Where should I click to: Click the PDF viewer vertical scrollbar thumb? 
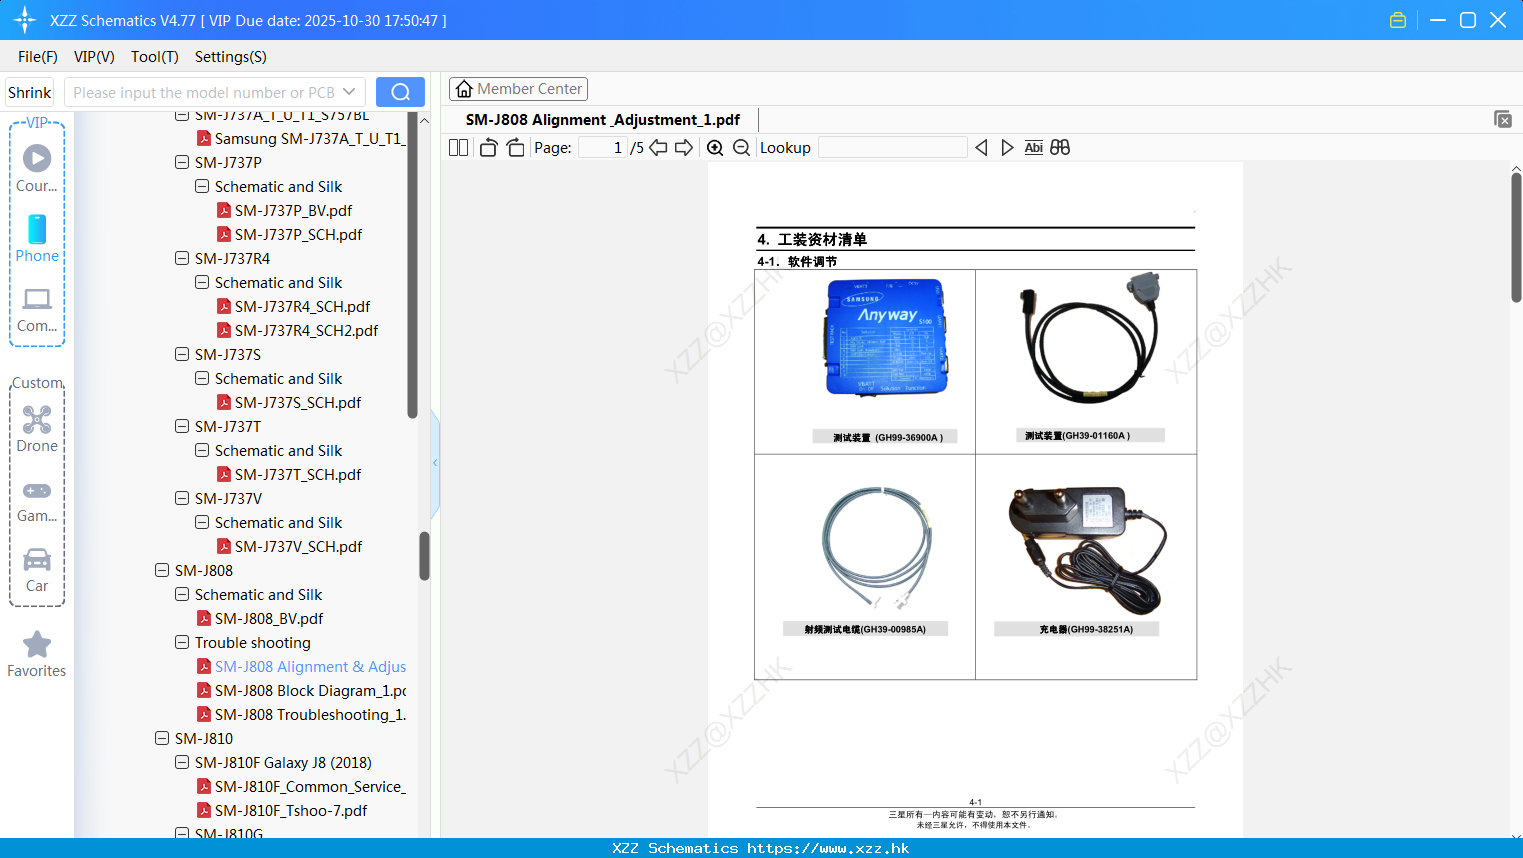tap(1516, 237)
